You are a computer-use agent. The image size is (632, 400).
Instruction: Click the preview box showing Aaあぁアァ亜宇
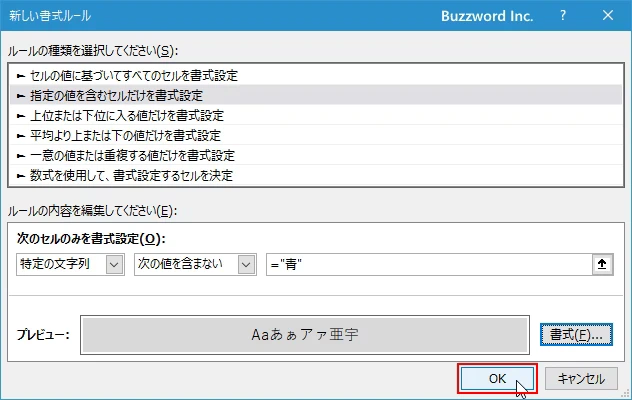click(305, 335)
